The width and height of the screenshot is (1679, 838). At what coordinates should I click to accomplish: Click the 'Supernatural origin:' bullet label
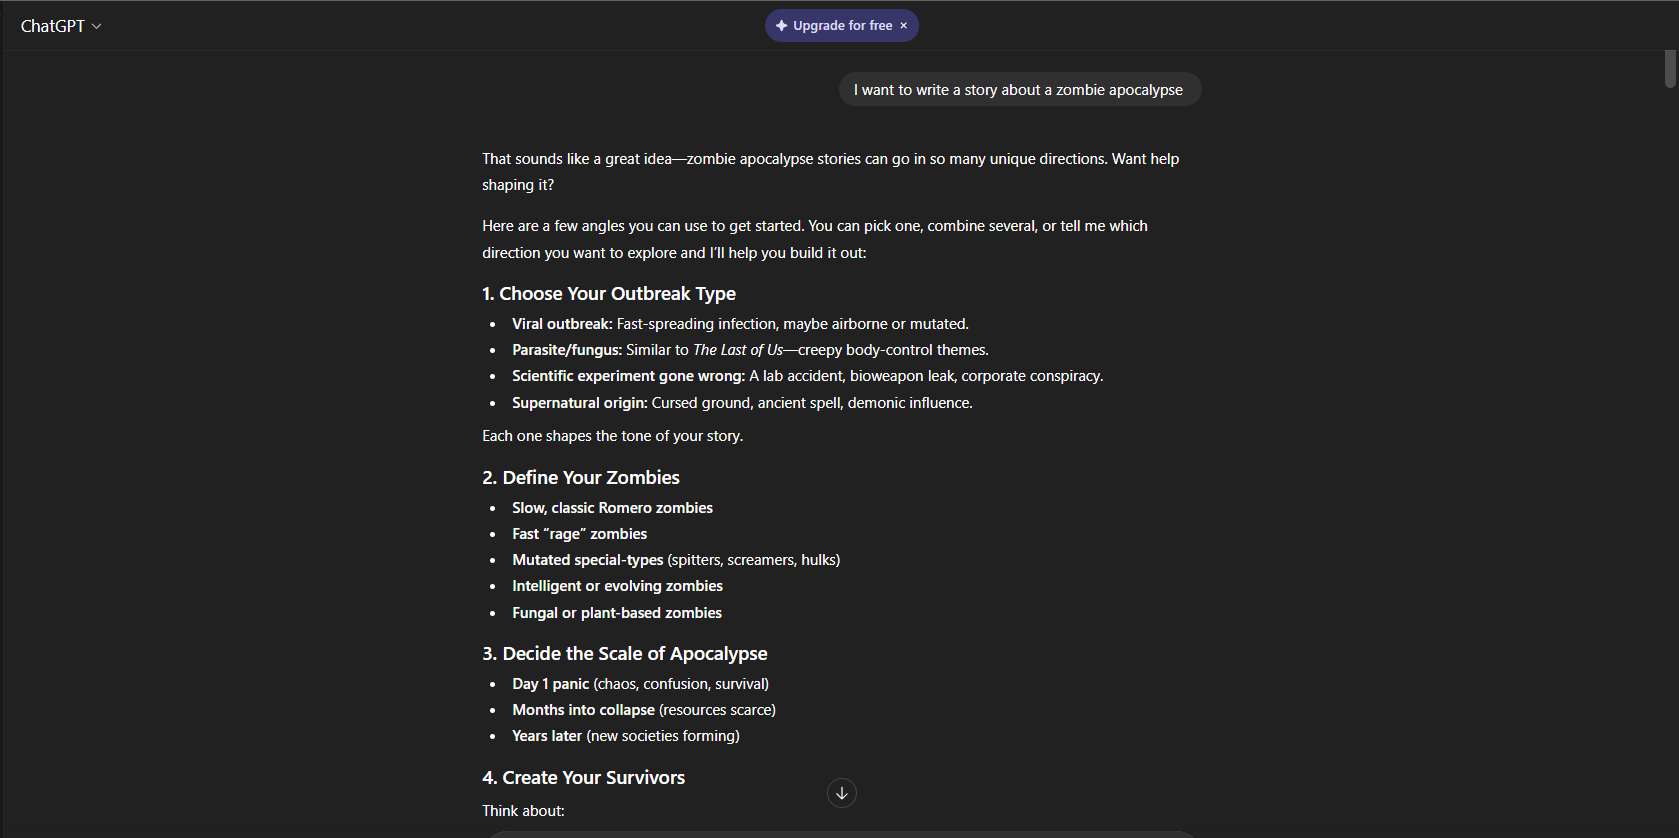tap(579, 403)
